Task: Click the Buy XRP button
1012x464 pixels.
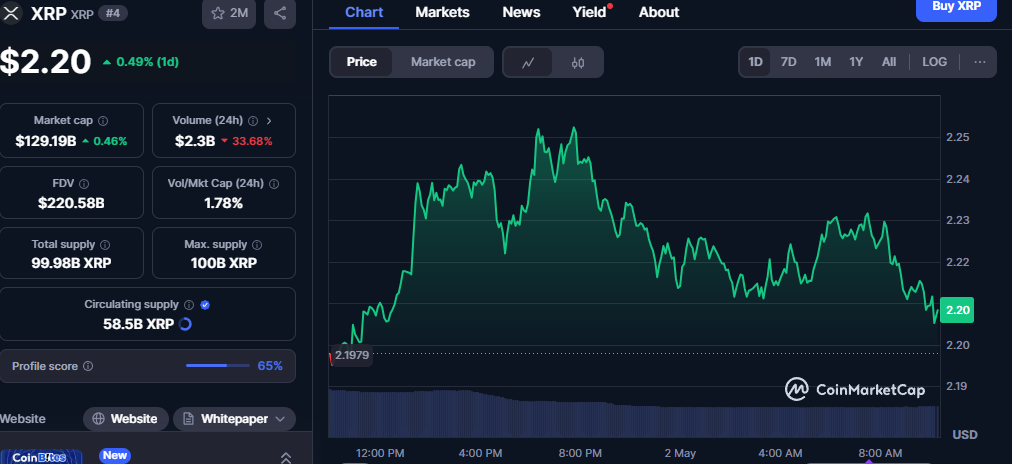Action: pos(956,8)
